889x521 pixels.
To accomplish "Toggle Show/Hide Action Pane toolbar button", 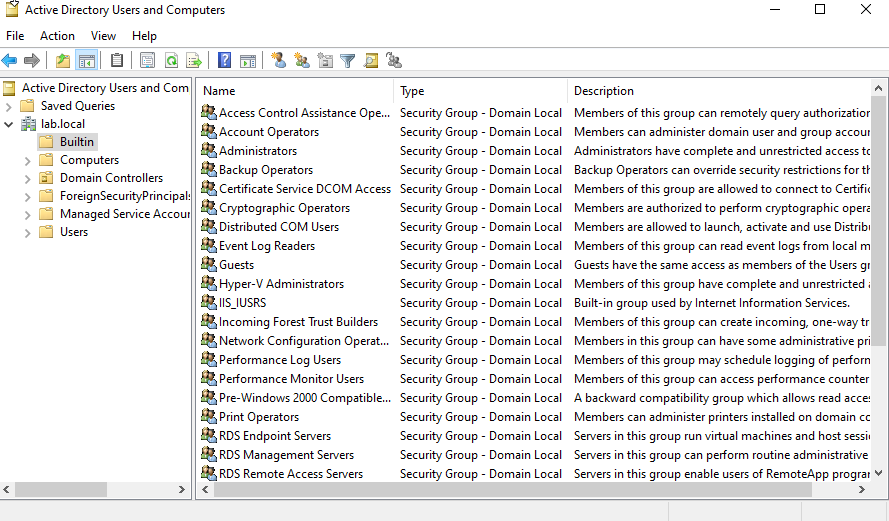I will (x=248, y=60).
